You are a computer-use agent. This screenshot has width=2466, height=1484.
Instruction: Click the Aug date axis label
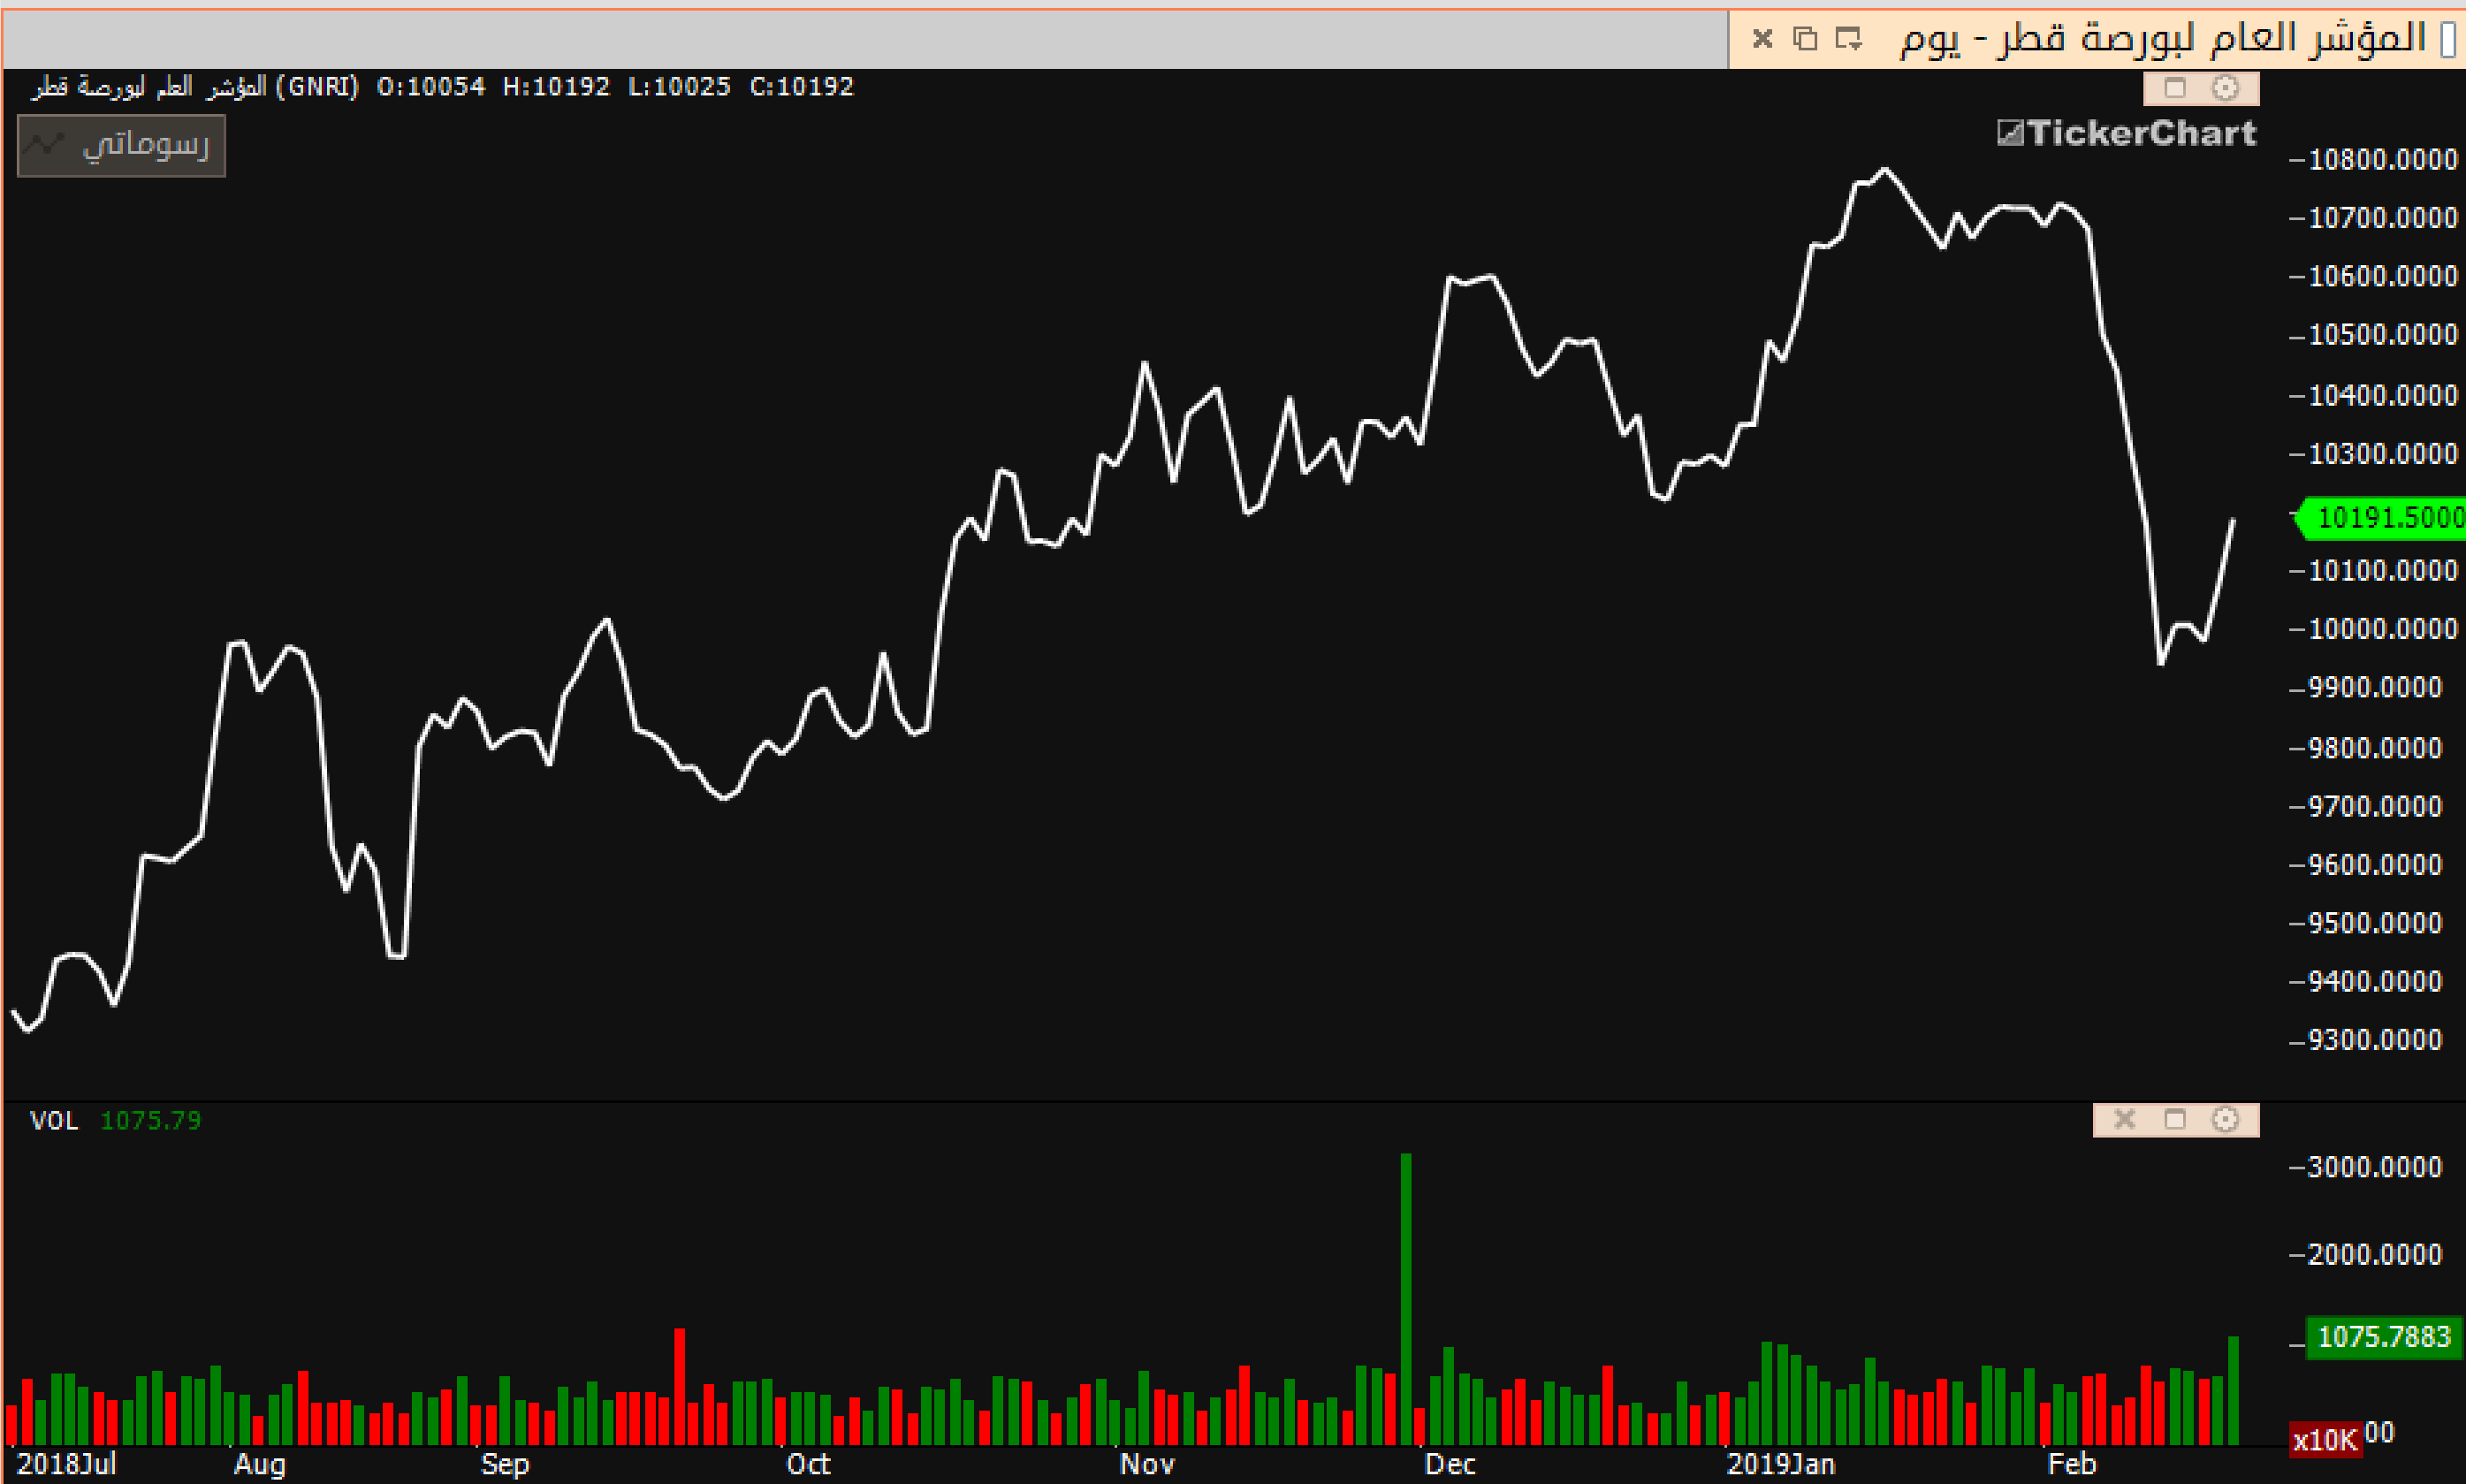click(260, 1464)
